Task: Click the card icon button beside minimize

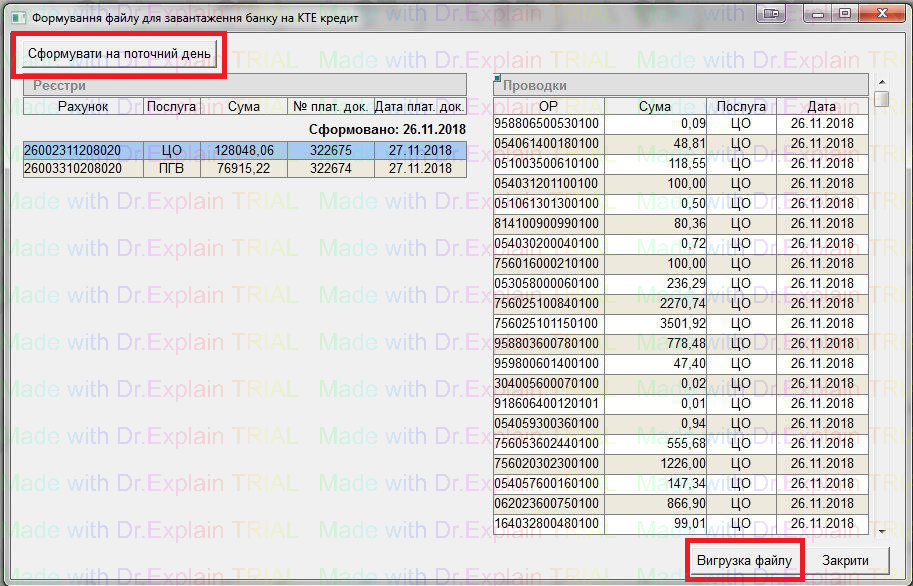Action: point(773,13)
